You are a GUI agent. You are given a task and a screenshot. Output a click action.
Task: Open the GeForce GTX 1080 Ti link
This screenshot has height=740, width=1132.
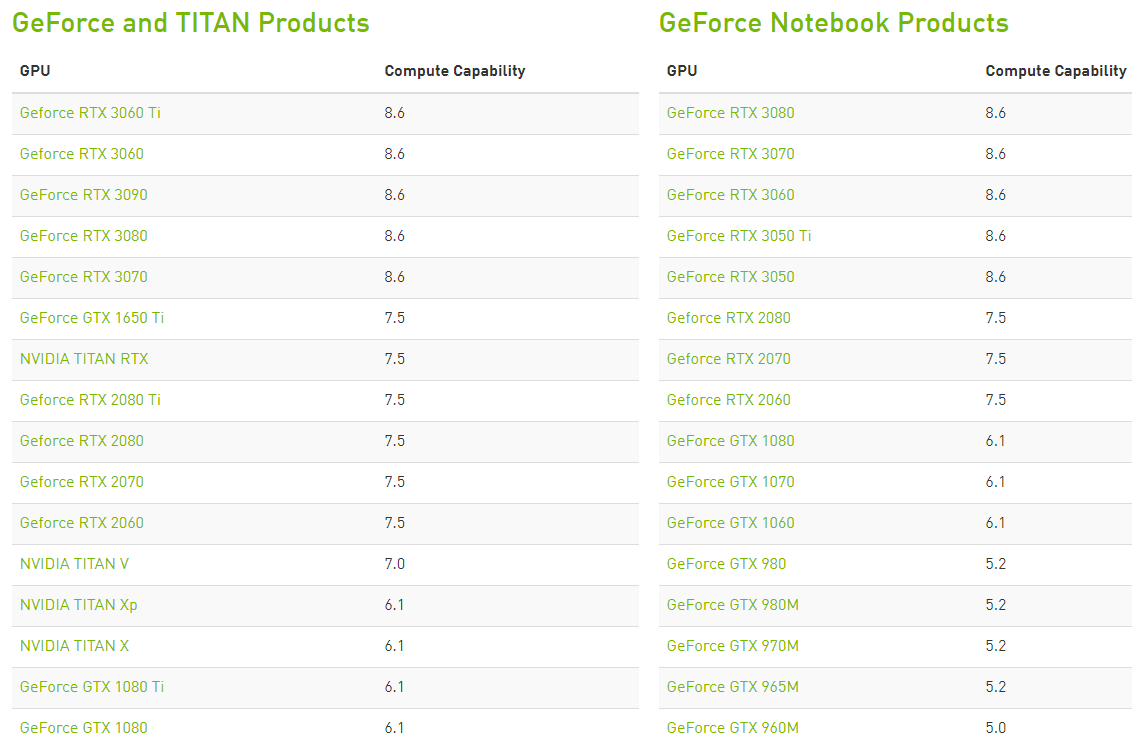[x=92, y=687]
